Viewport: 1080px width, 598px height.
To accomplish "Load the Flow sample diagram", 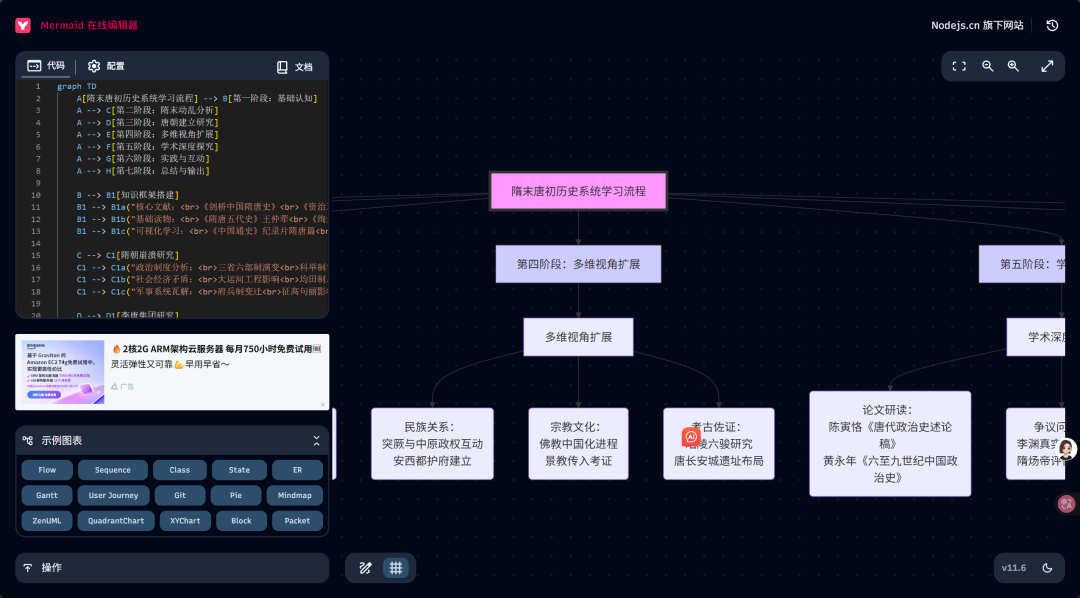I will [x=47, y=470].
